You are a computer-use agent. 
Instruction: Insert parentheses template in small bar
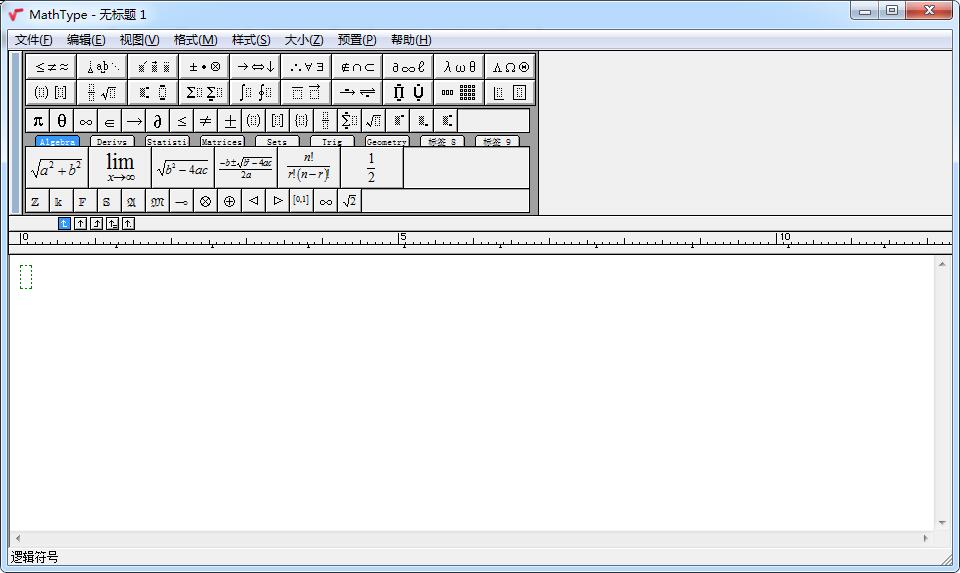pos(253,121)
